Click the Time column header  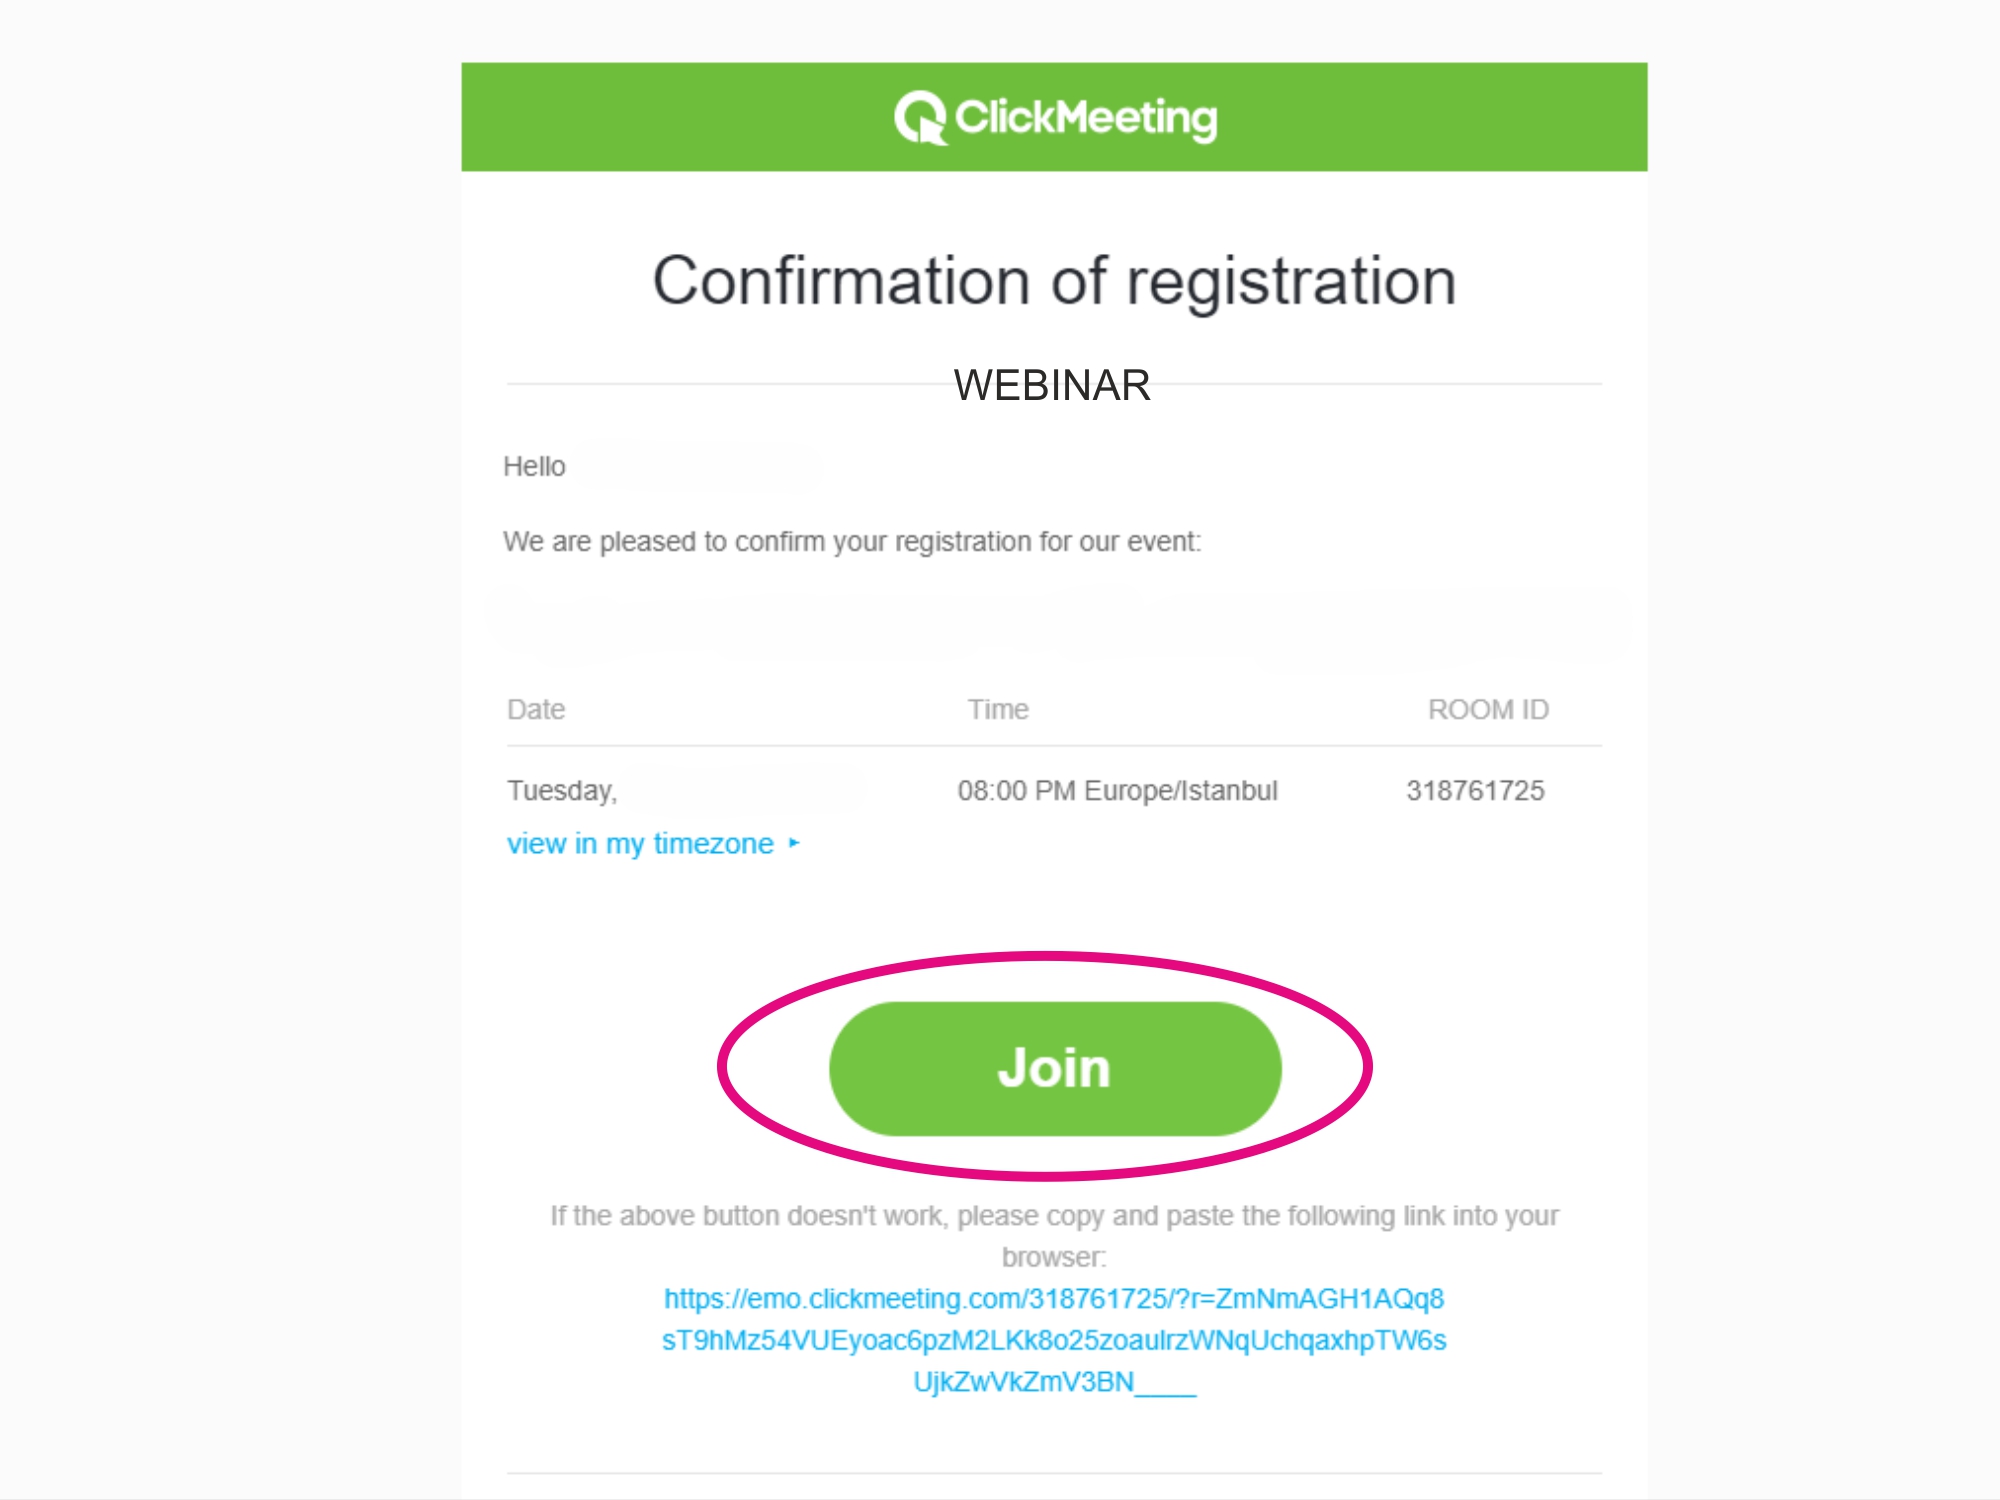[998, 709]
